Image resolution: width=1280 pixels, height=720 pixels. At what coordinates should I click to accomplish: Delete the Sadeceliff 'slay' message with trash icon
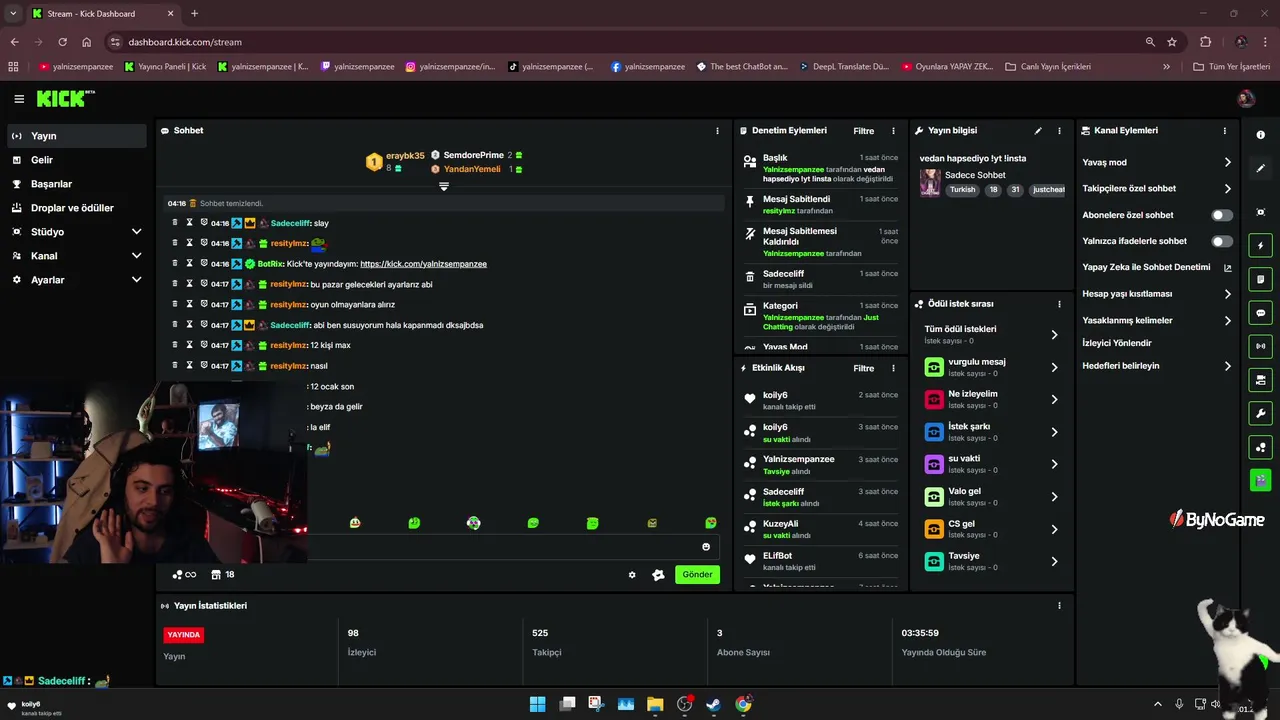click(x=175, y=223)
